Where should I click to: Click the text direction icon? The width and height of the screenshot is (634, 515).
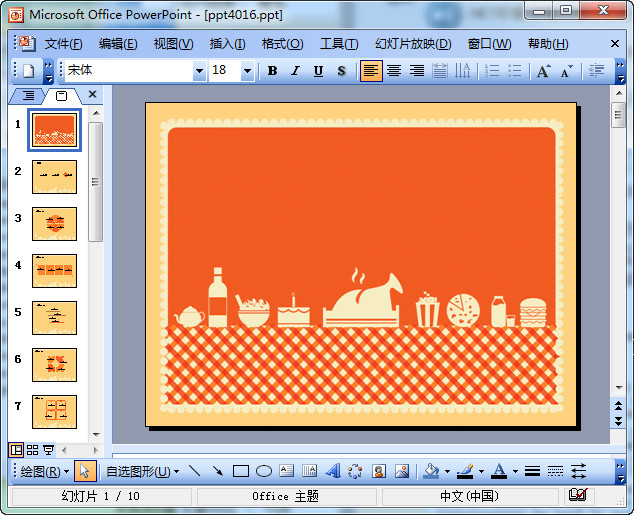point(463,71)
